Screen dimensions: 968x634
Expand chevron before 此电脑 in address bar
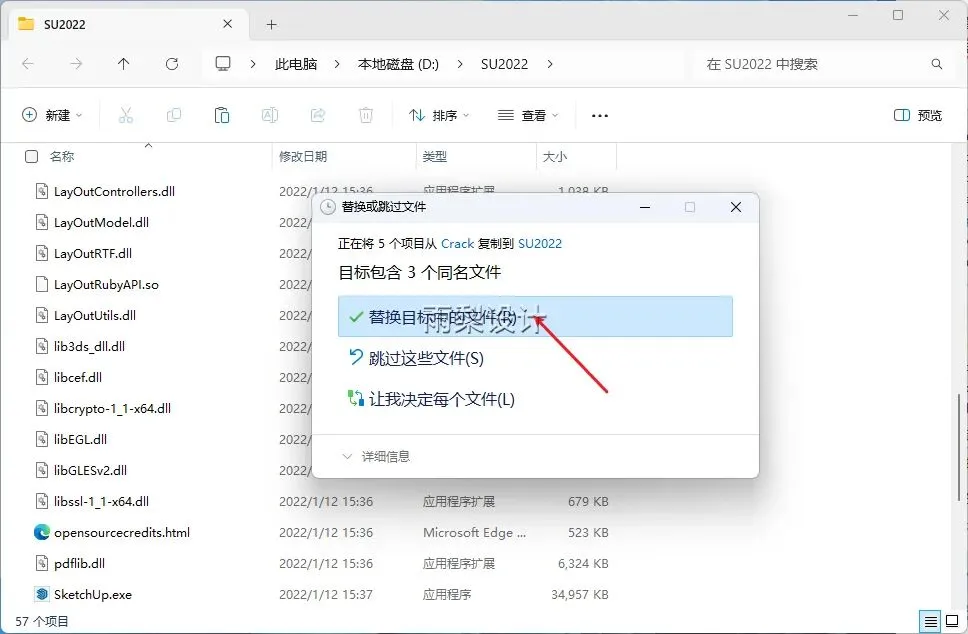click(253, 64)
